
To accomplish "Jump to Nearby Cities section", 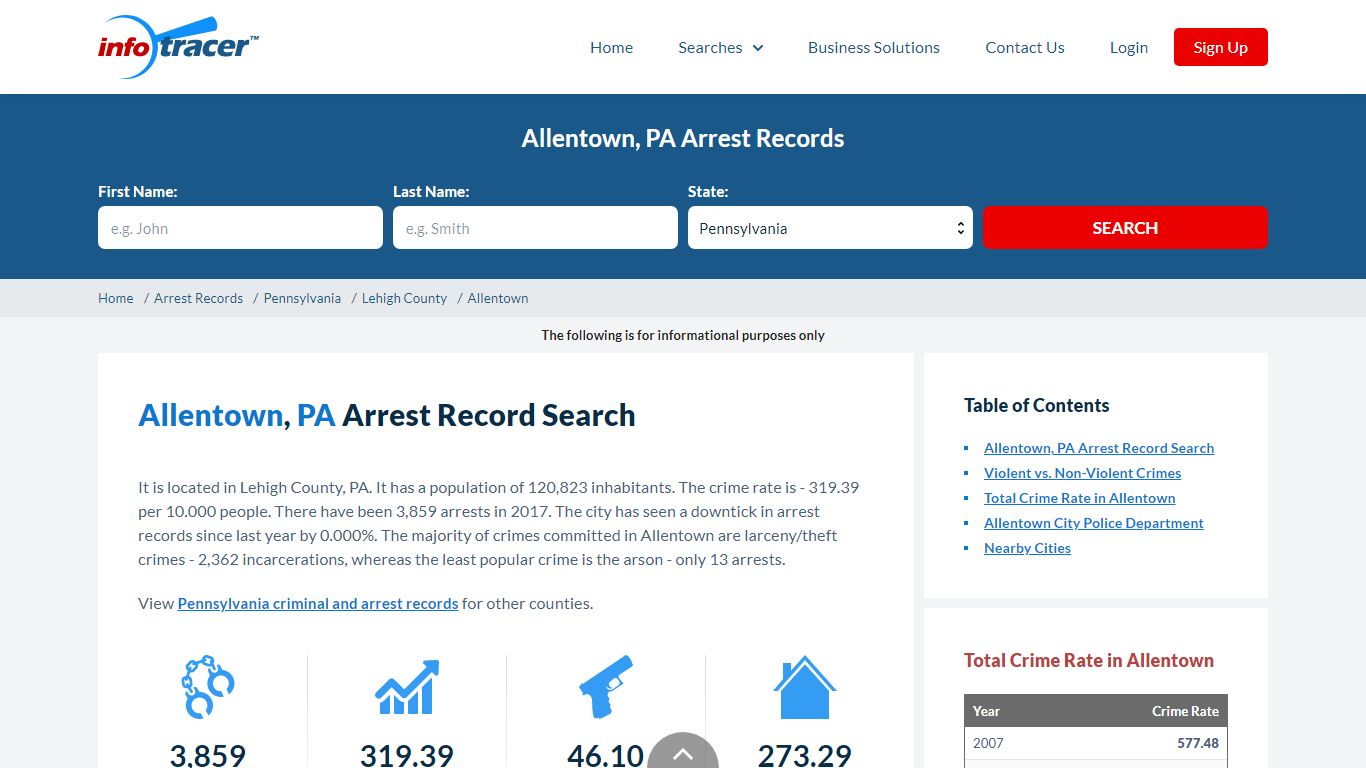I will [1027, 548].
